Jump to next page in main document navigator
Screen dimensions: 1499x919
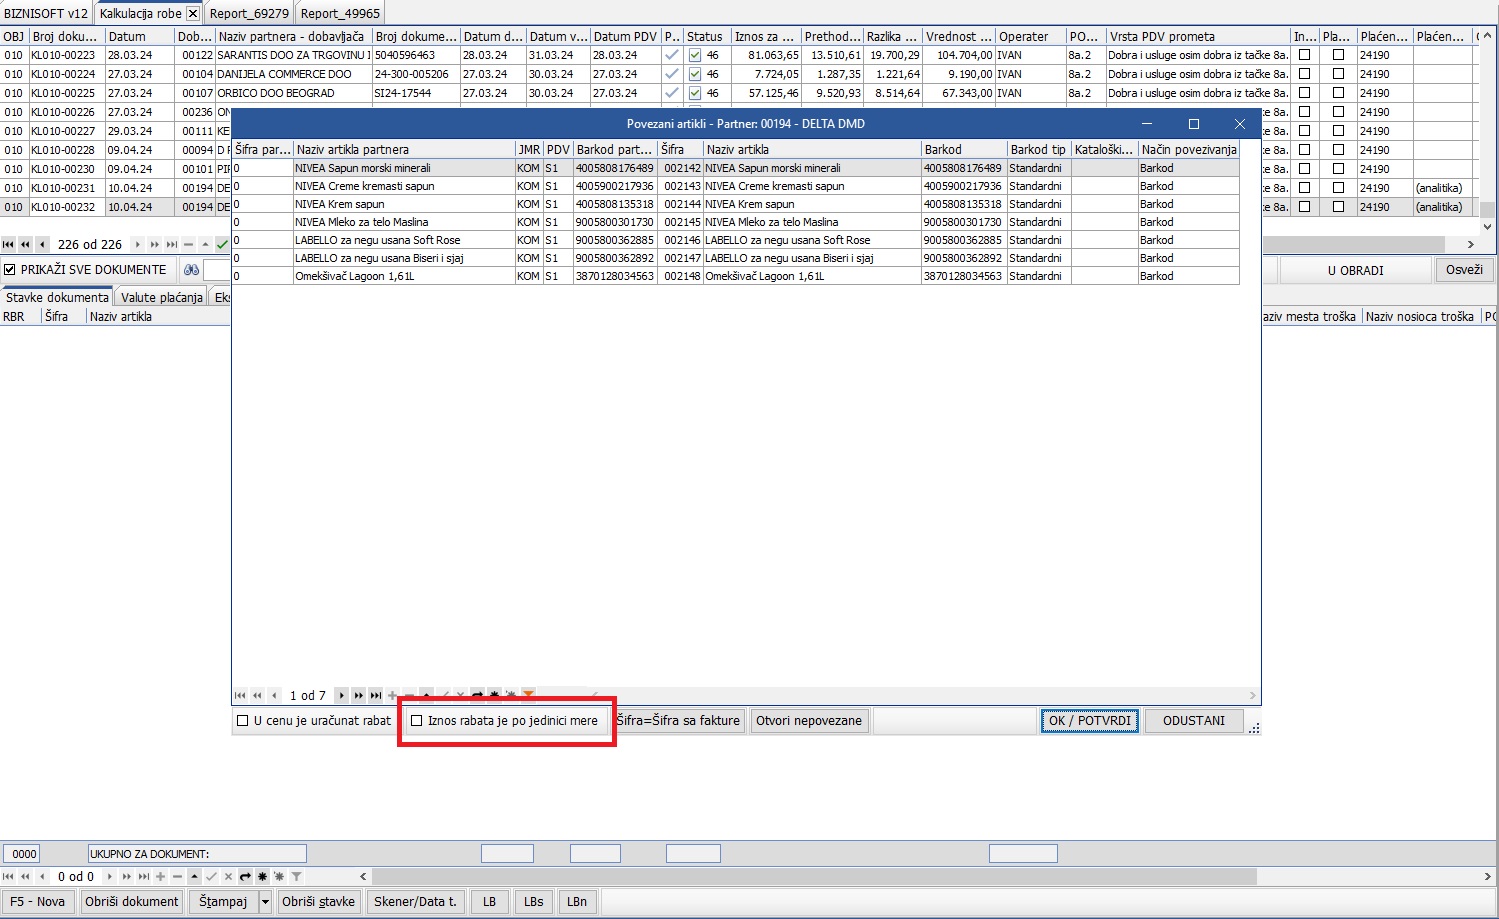pyautogui.click(x=154, y=244)
